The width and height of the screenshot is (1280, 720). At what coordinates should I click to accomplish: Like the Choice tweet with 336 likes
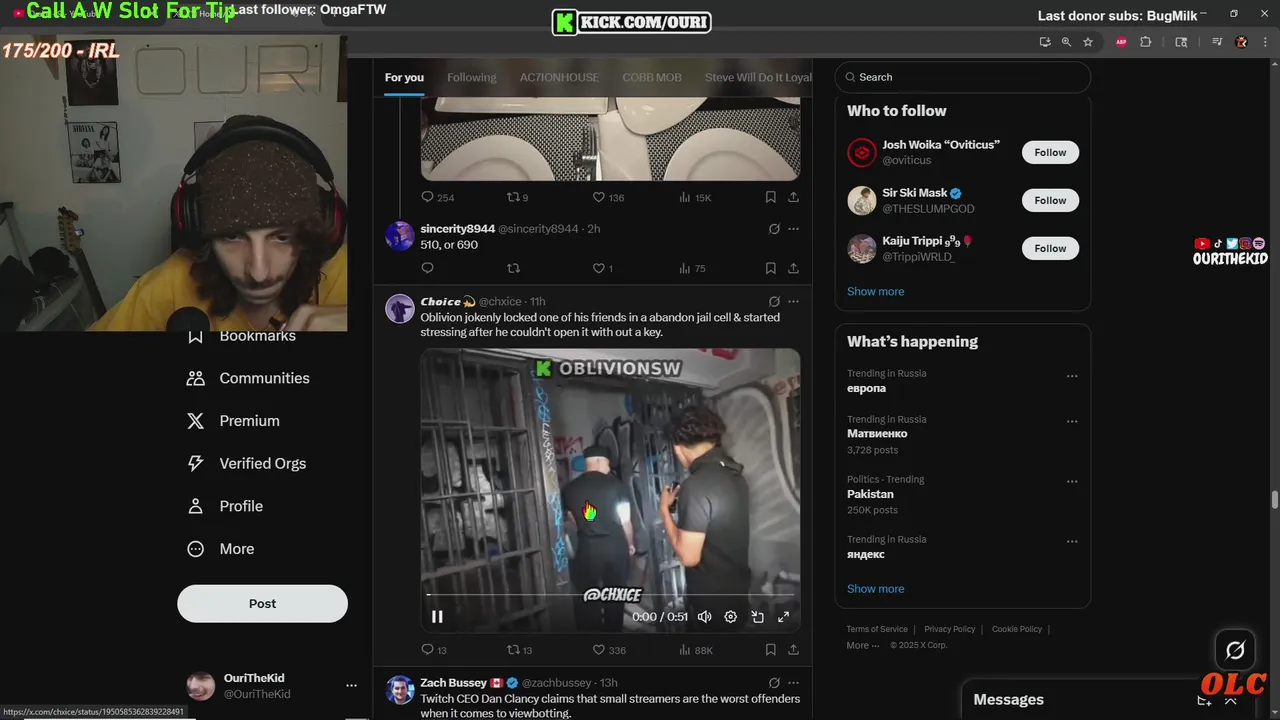[x=609, y=650]
